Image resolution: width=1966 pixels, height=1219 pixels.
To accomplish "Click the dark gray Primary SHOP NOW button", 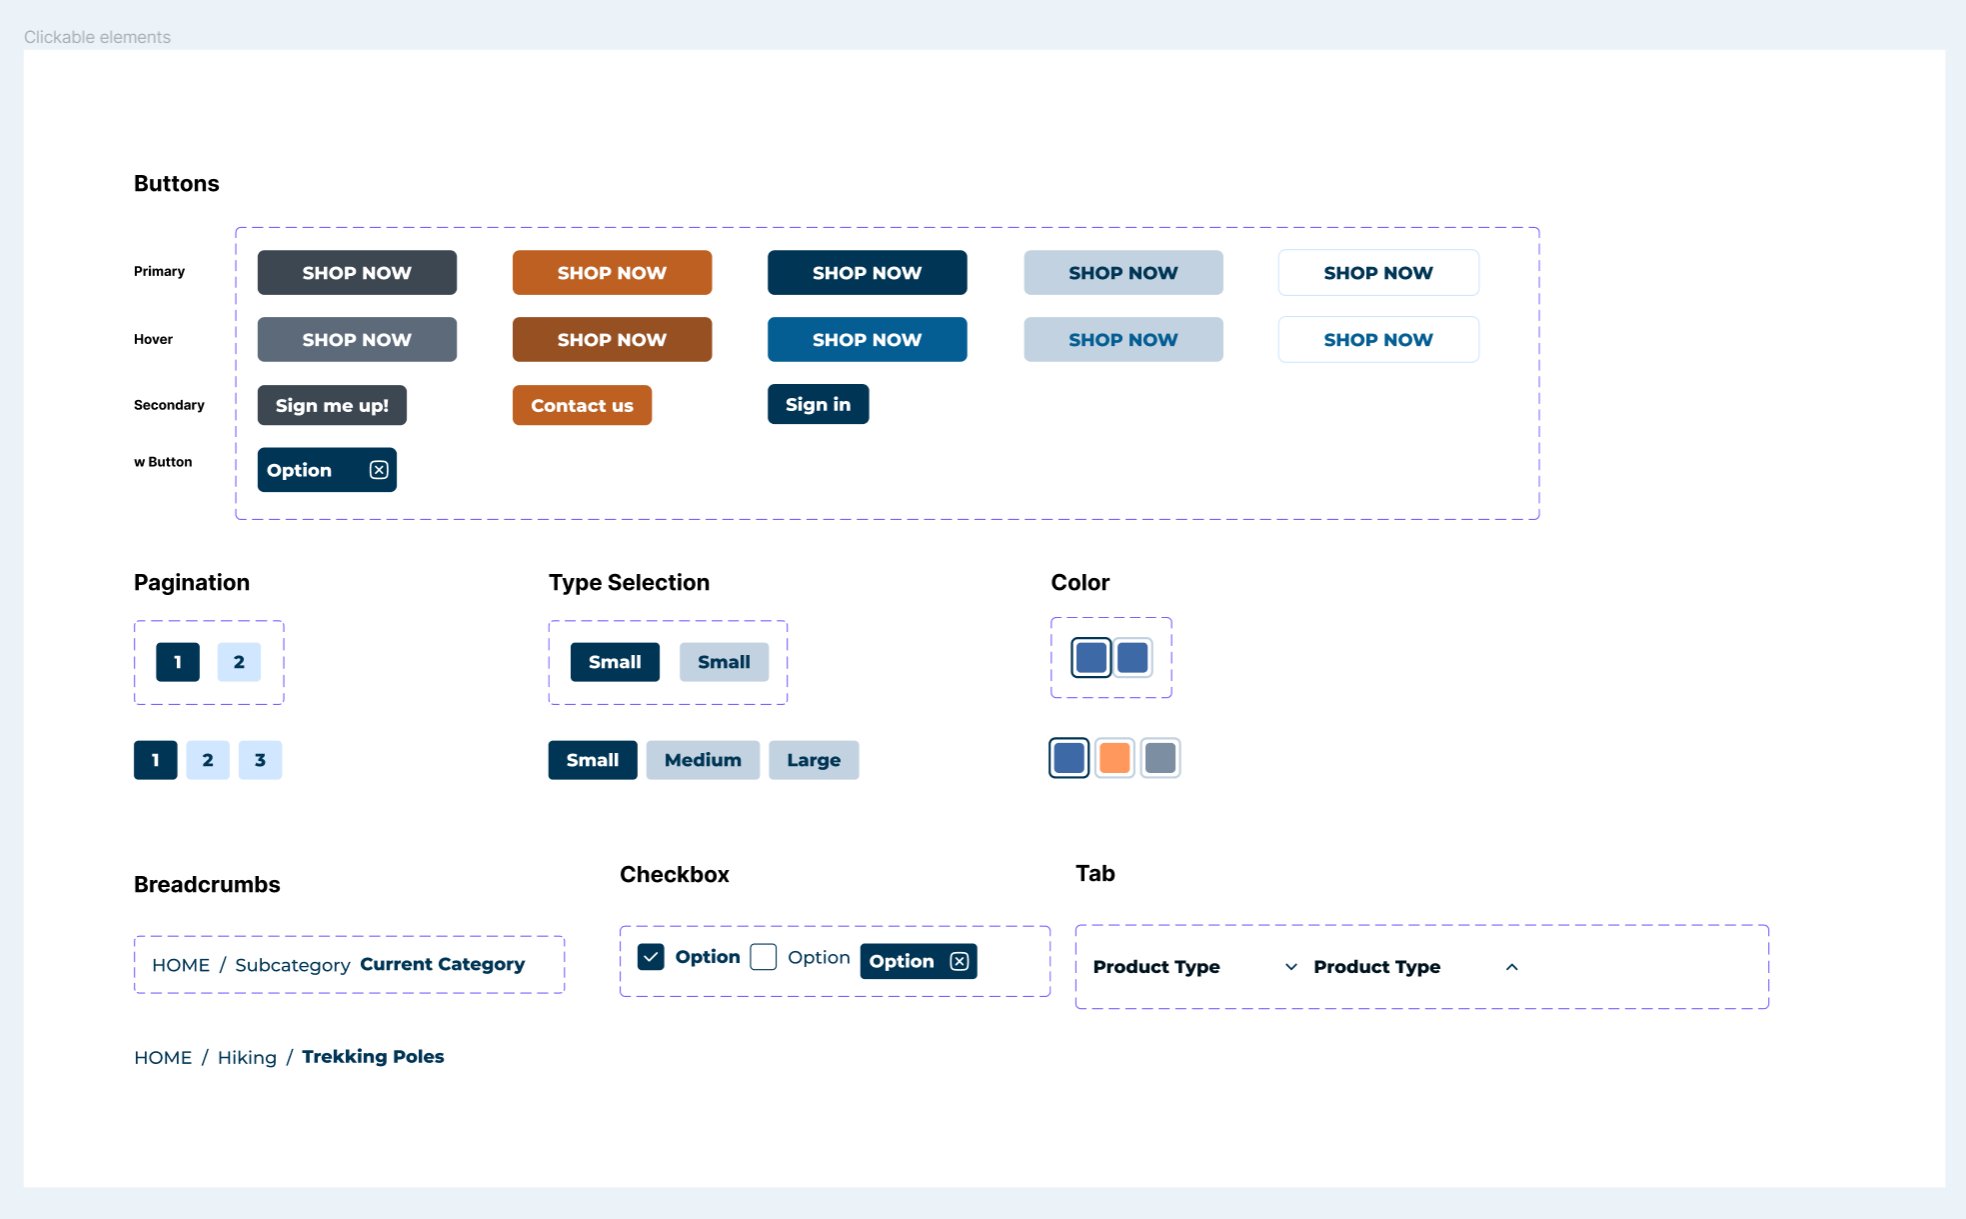I will [357, 273].
